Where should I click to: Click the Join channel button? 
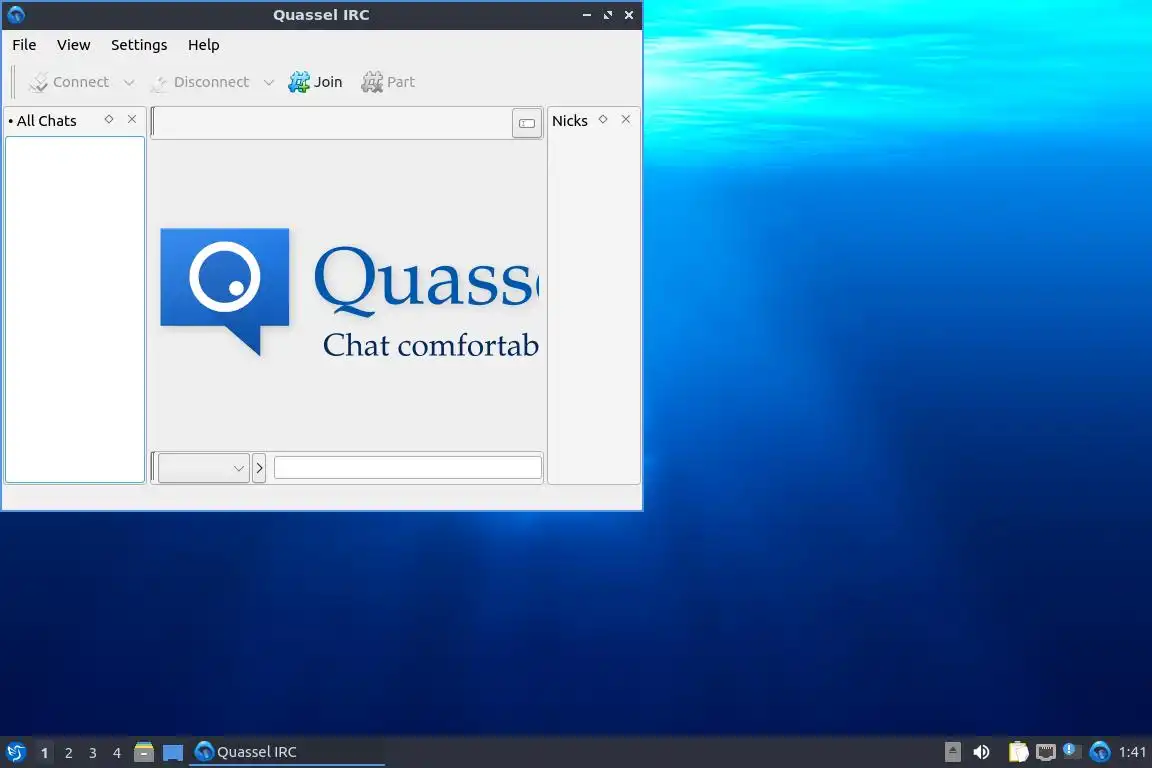315,82
